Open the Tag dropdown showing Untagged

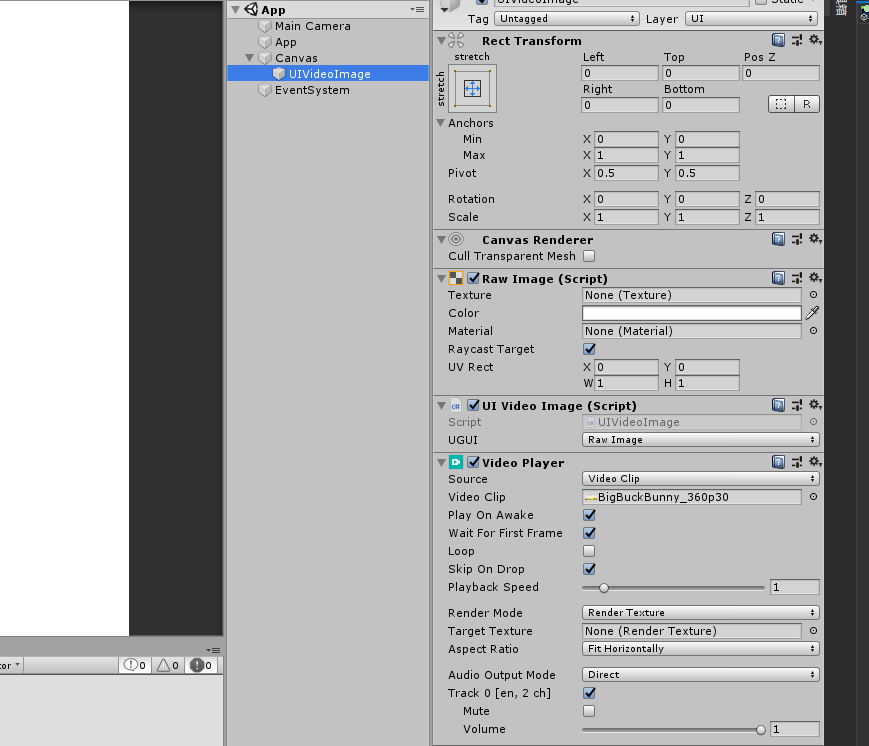coord(566,19)
